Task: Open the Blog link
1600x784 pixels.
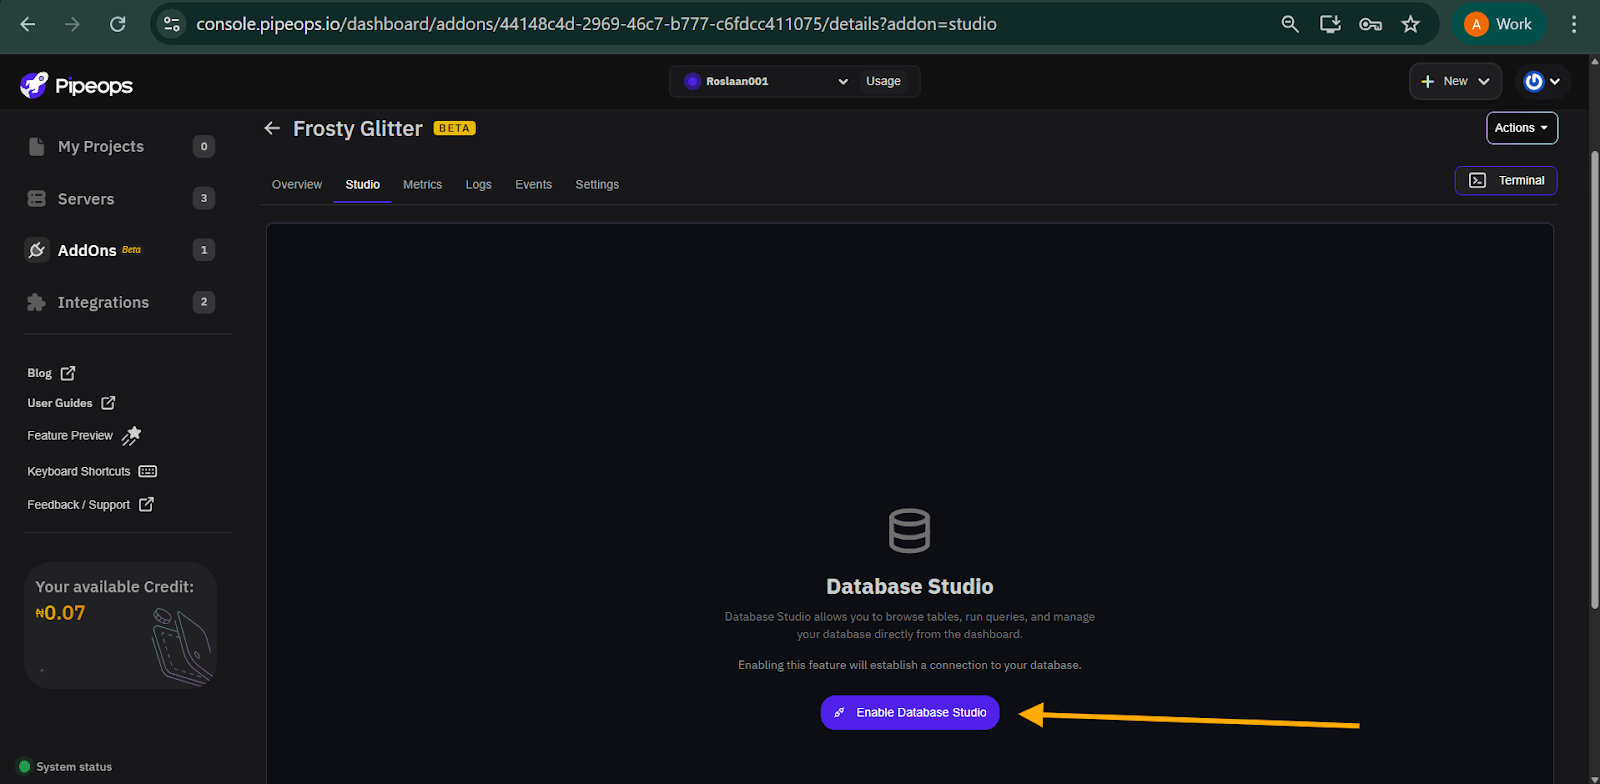Action: pyautogui.click(x=51, y=373)
